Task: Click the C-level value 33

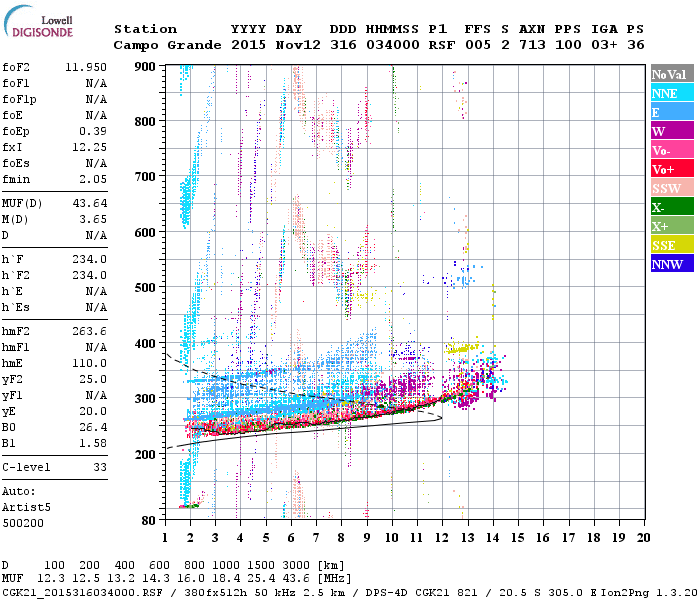Action: pyautogui.click(x=100, y=467)
